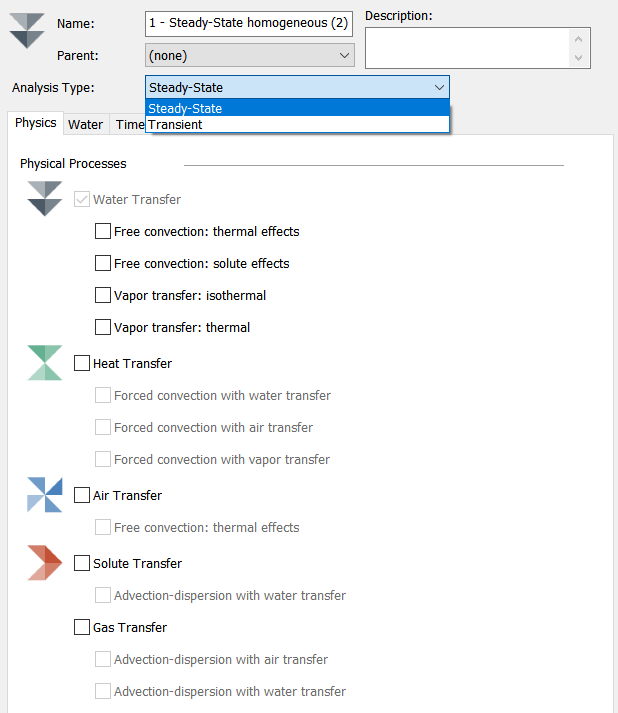This screenshot has height=713, width=618.
Task: Open the Parent dropdown
Action: pos(250,56)
